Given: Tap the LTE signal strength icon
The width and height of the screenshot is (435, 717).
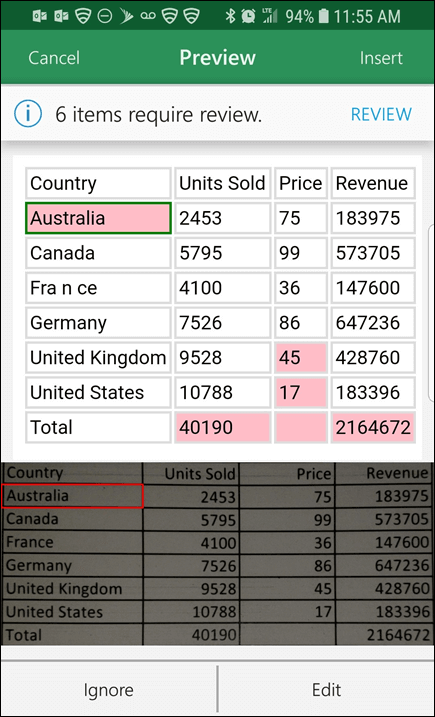Looking at the screenshot, I should coord(269,16).
